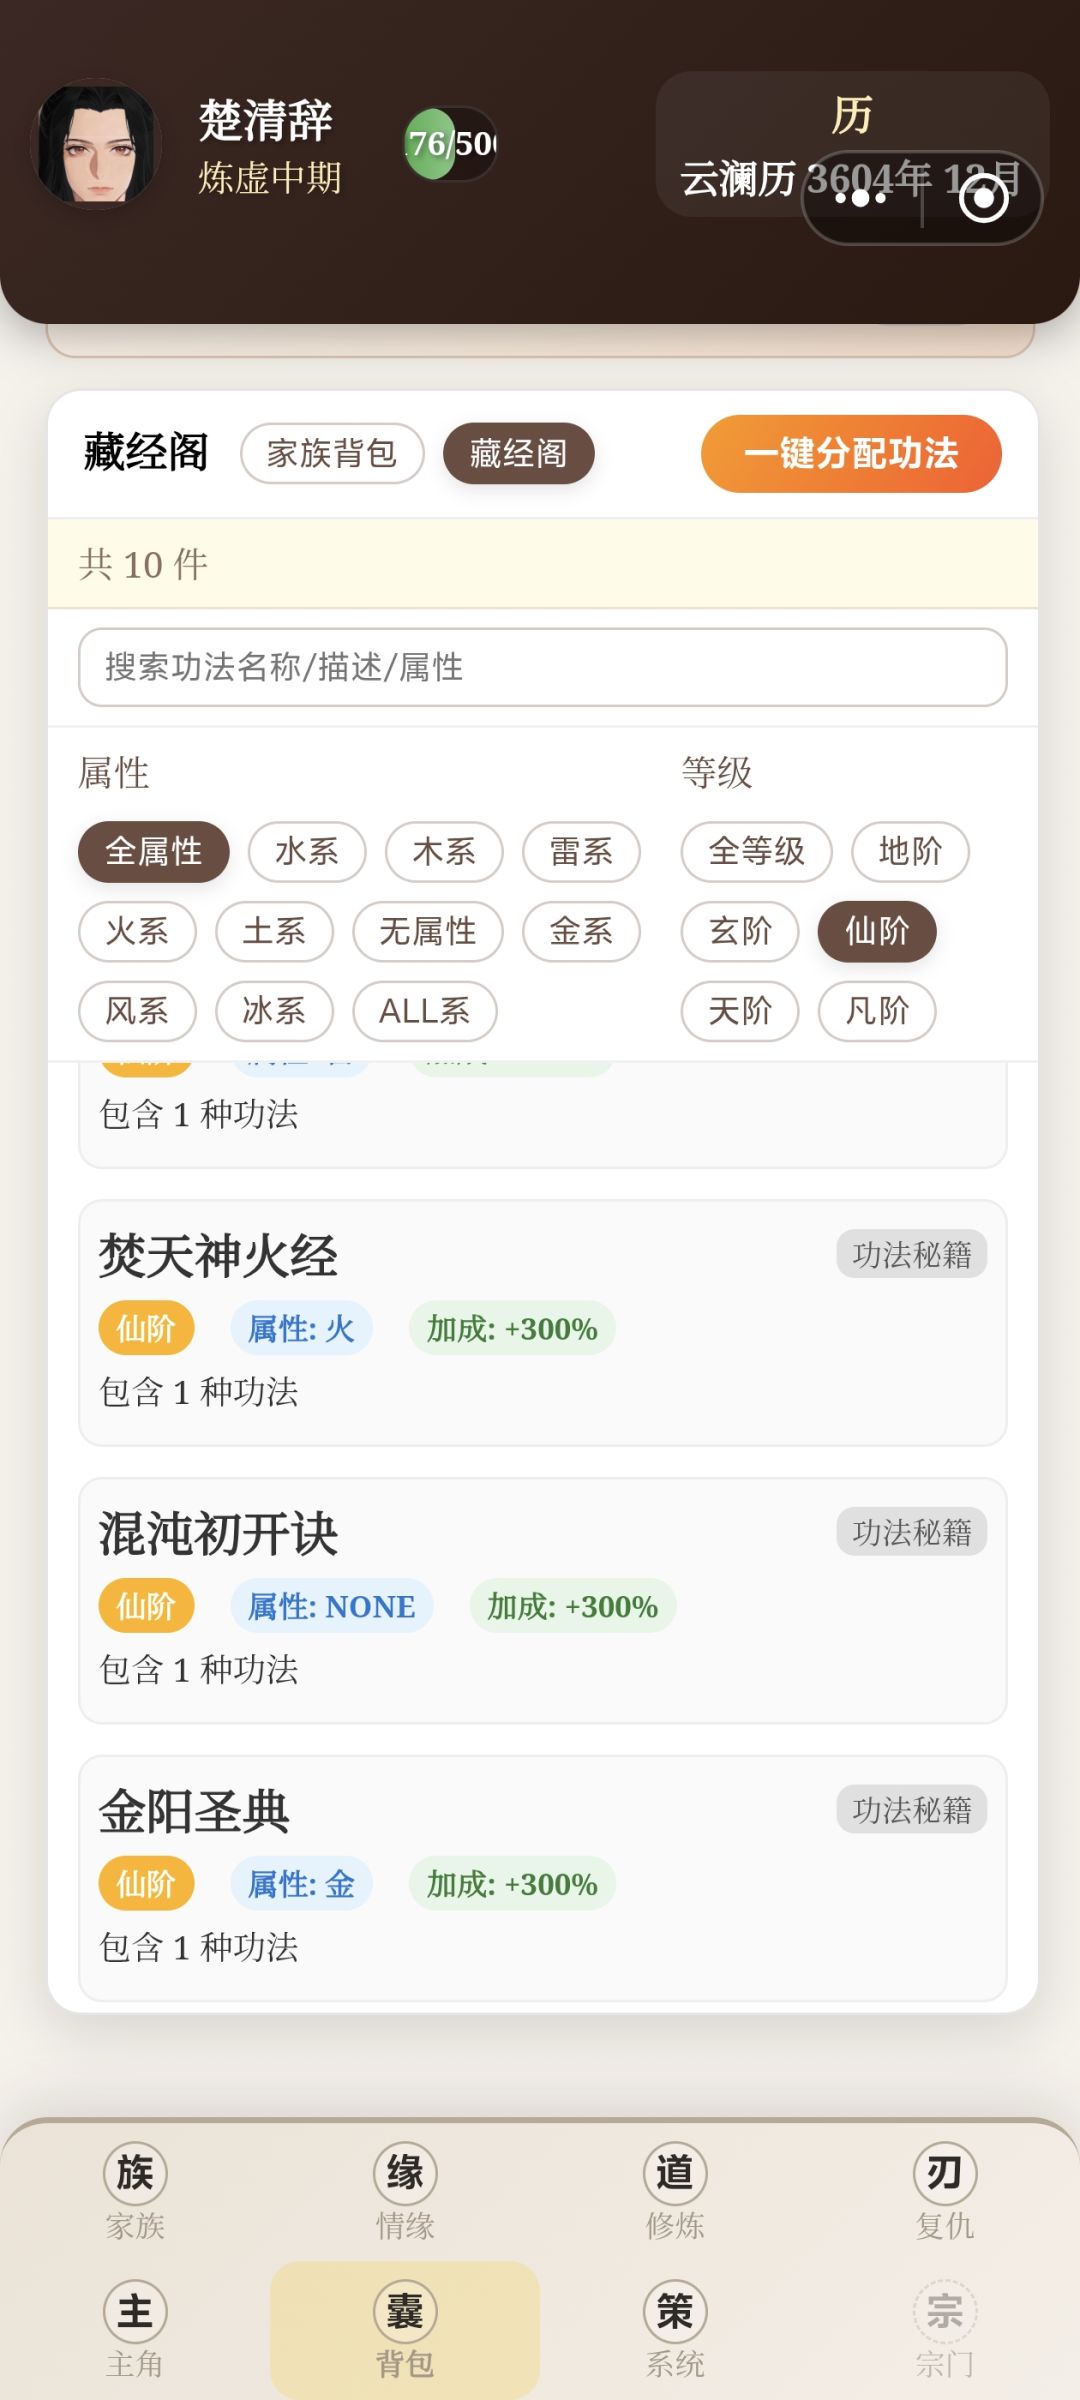Switch to the 家族背包 tab

click(x=332, y=453)
